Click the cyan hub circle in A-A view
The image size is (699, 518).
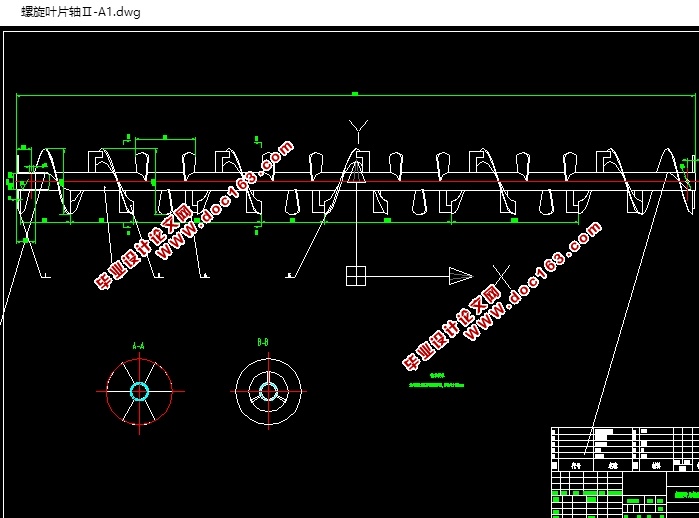pos(139,392)
